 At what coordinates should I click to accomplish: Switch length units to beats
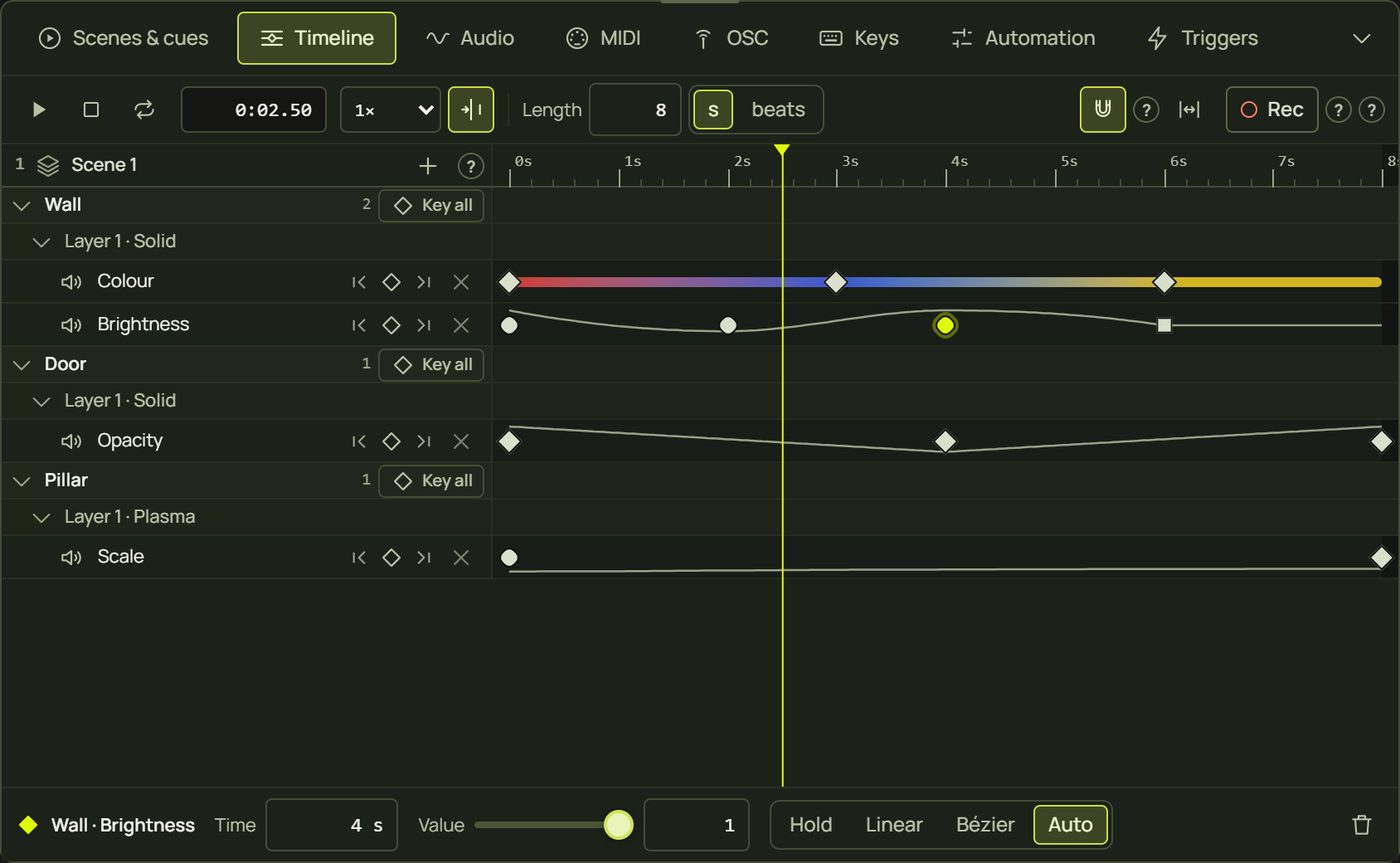pos(778,110)
